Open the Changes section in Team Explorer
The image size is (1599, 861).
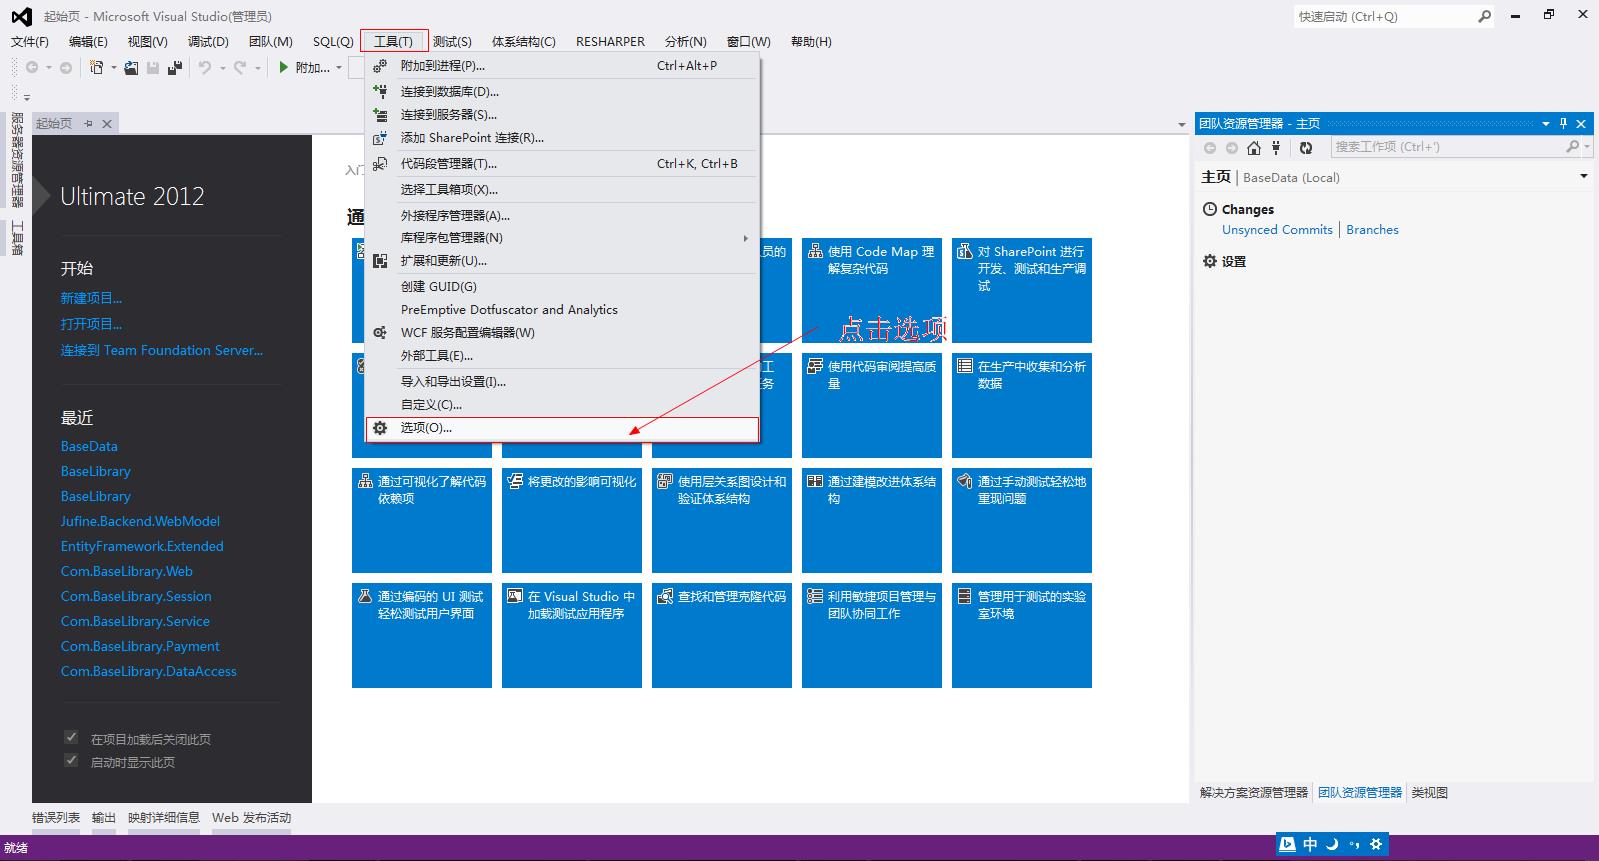(1247, 209)
